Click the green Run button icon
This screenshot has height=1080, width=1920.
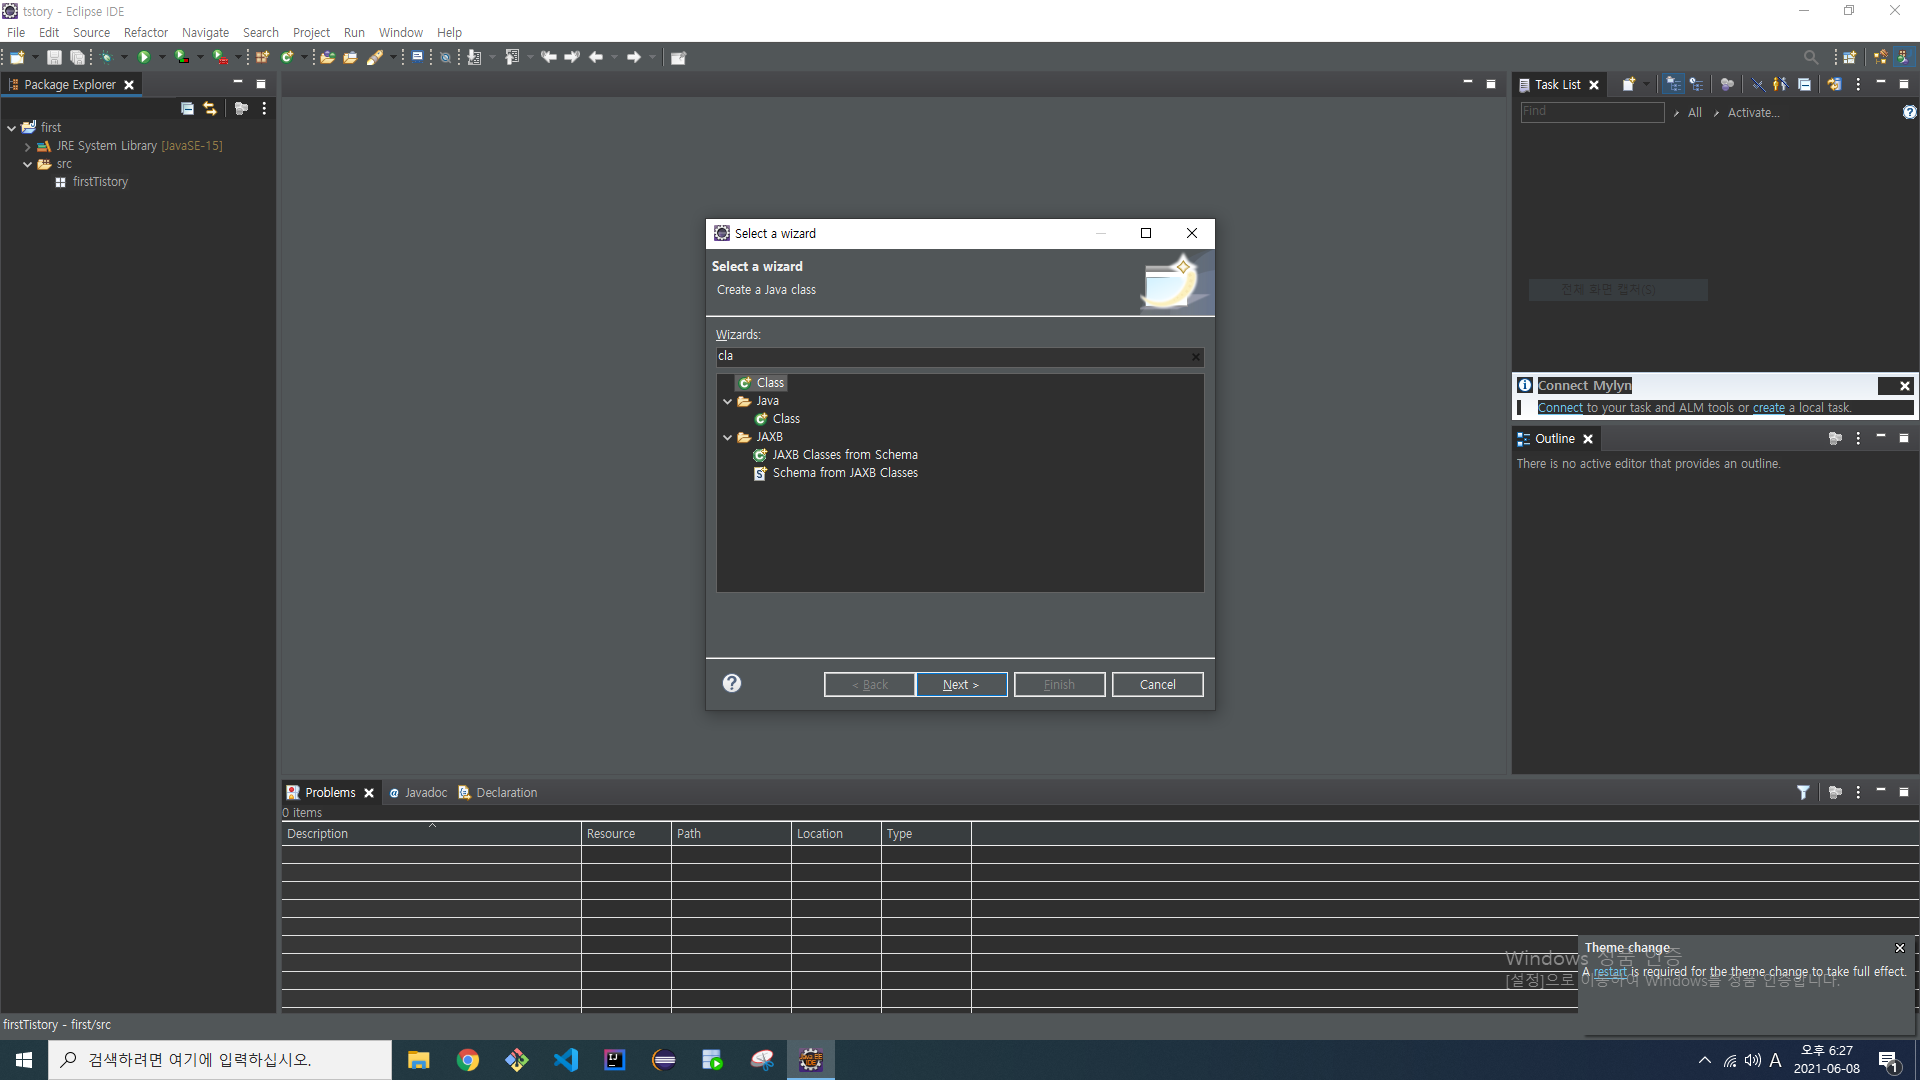click(x=144, y=58)
